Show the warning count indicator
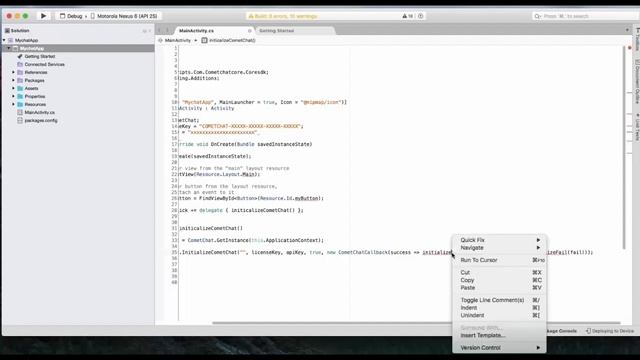Viewport: 640px width, 360px height. pyautogui.click(x=408, y=16)
